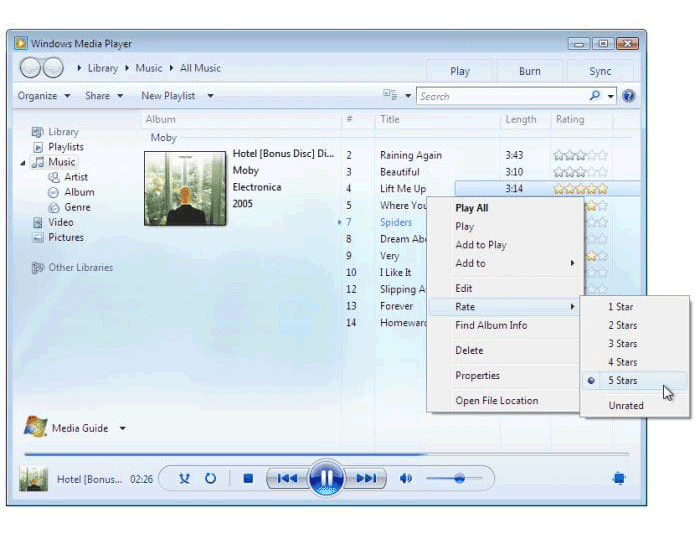
Task: Toggle repeat playback
Action: 210,479
